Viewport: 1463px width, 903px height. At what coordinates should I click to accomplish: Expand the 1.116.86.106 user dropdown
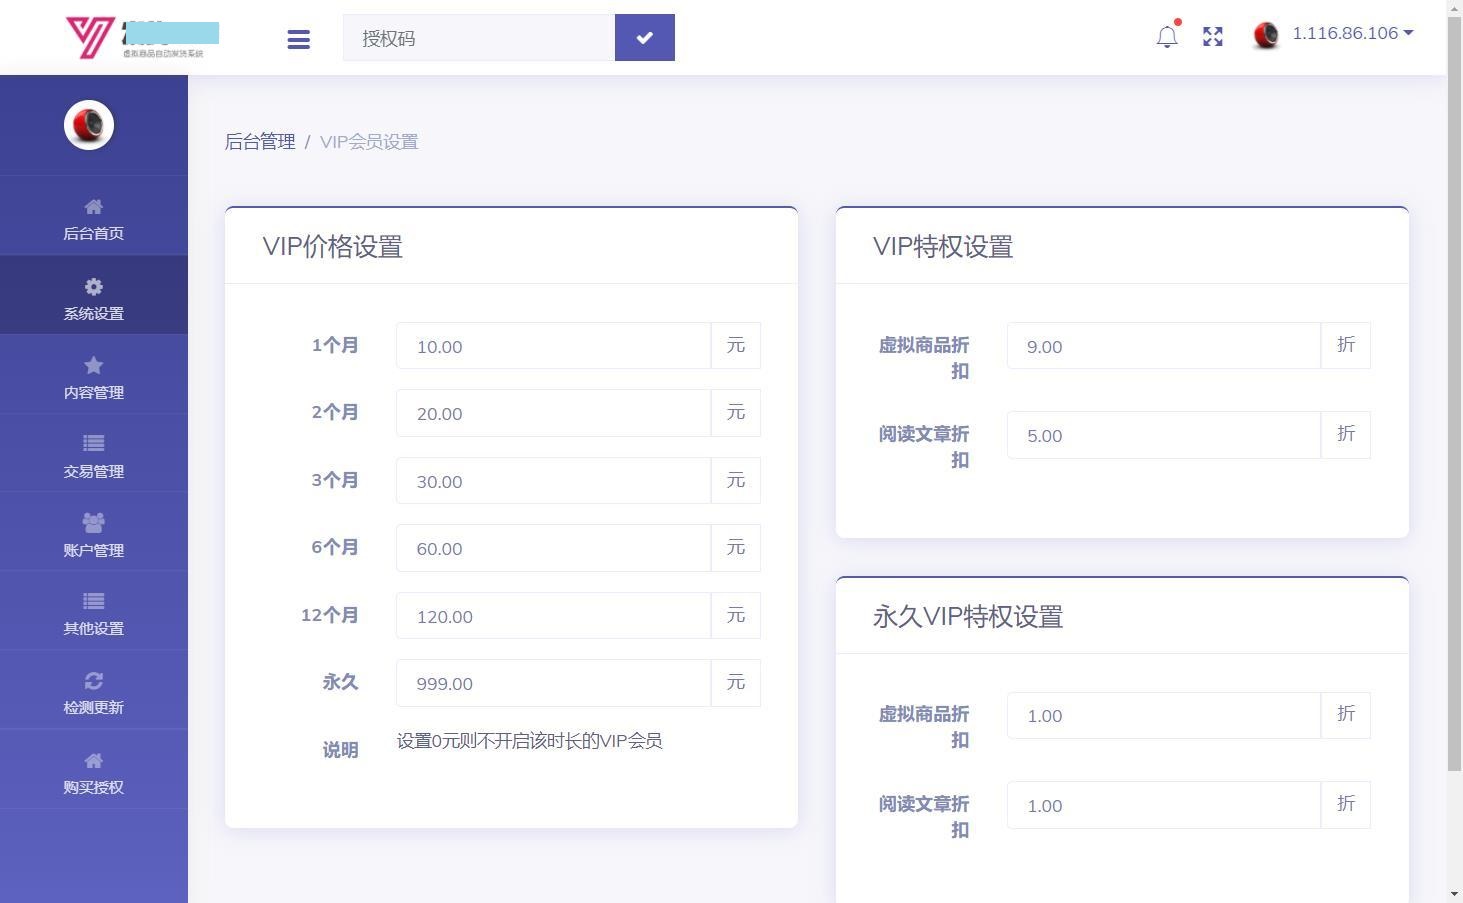click(x=1350, y=34)
